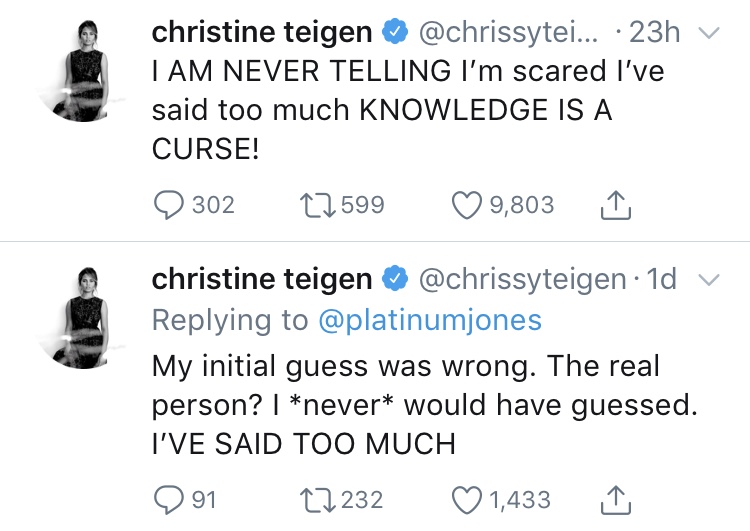Open the @chrissyteigen handle on the reply tweet
This screenshot has height=531, width=750.
[520, 280]
